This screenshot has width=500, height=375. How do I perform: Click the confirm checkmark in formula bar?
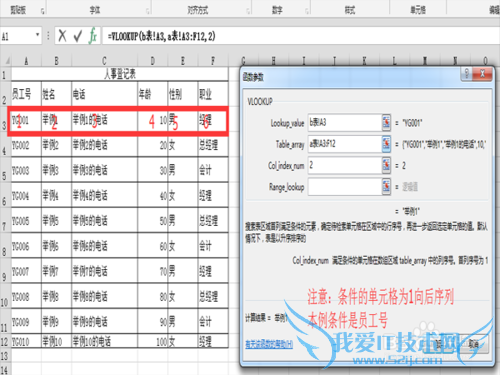pyautogui.click(x=78, y=36)
